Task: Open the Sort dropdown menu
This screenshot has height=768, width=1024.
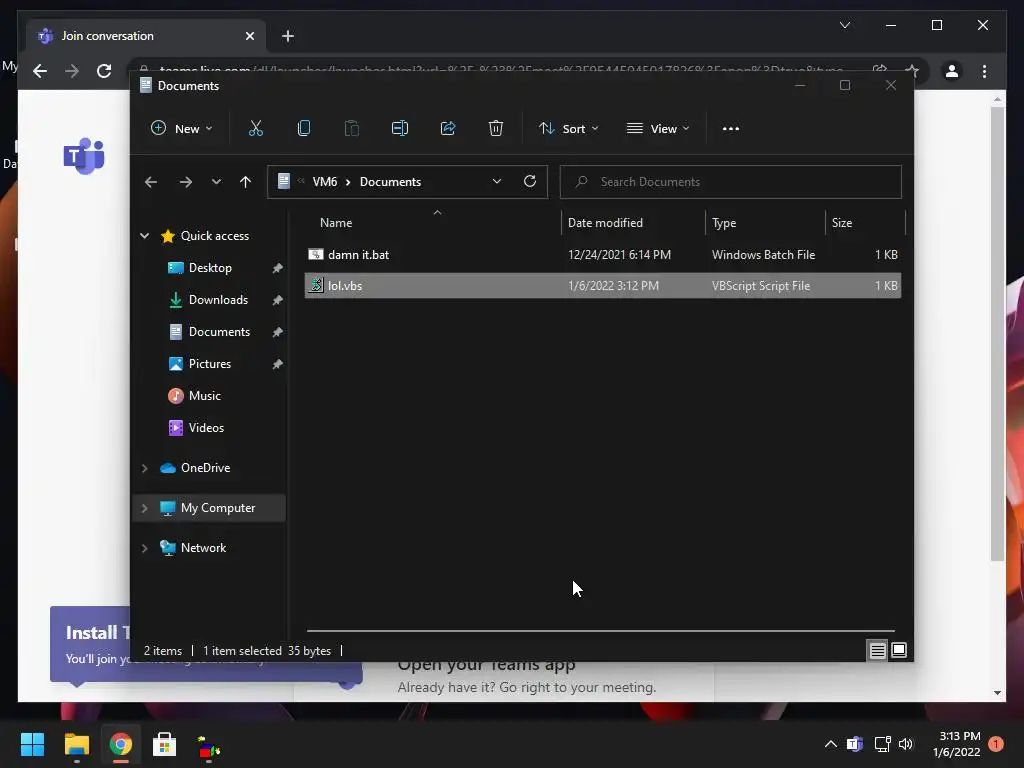Action: pos(568,129)
